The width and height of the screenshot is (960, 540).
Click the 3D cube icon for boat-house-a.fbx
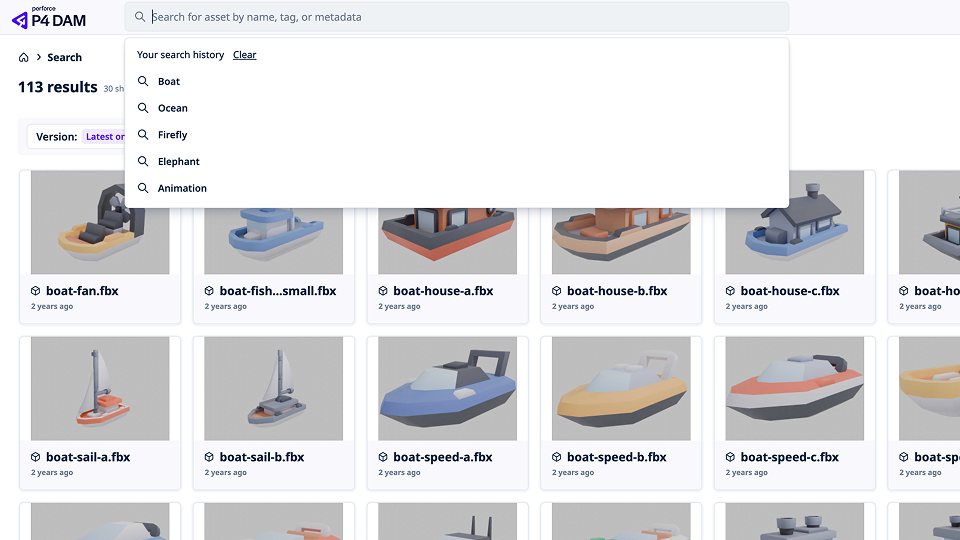coord(383,291)
